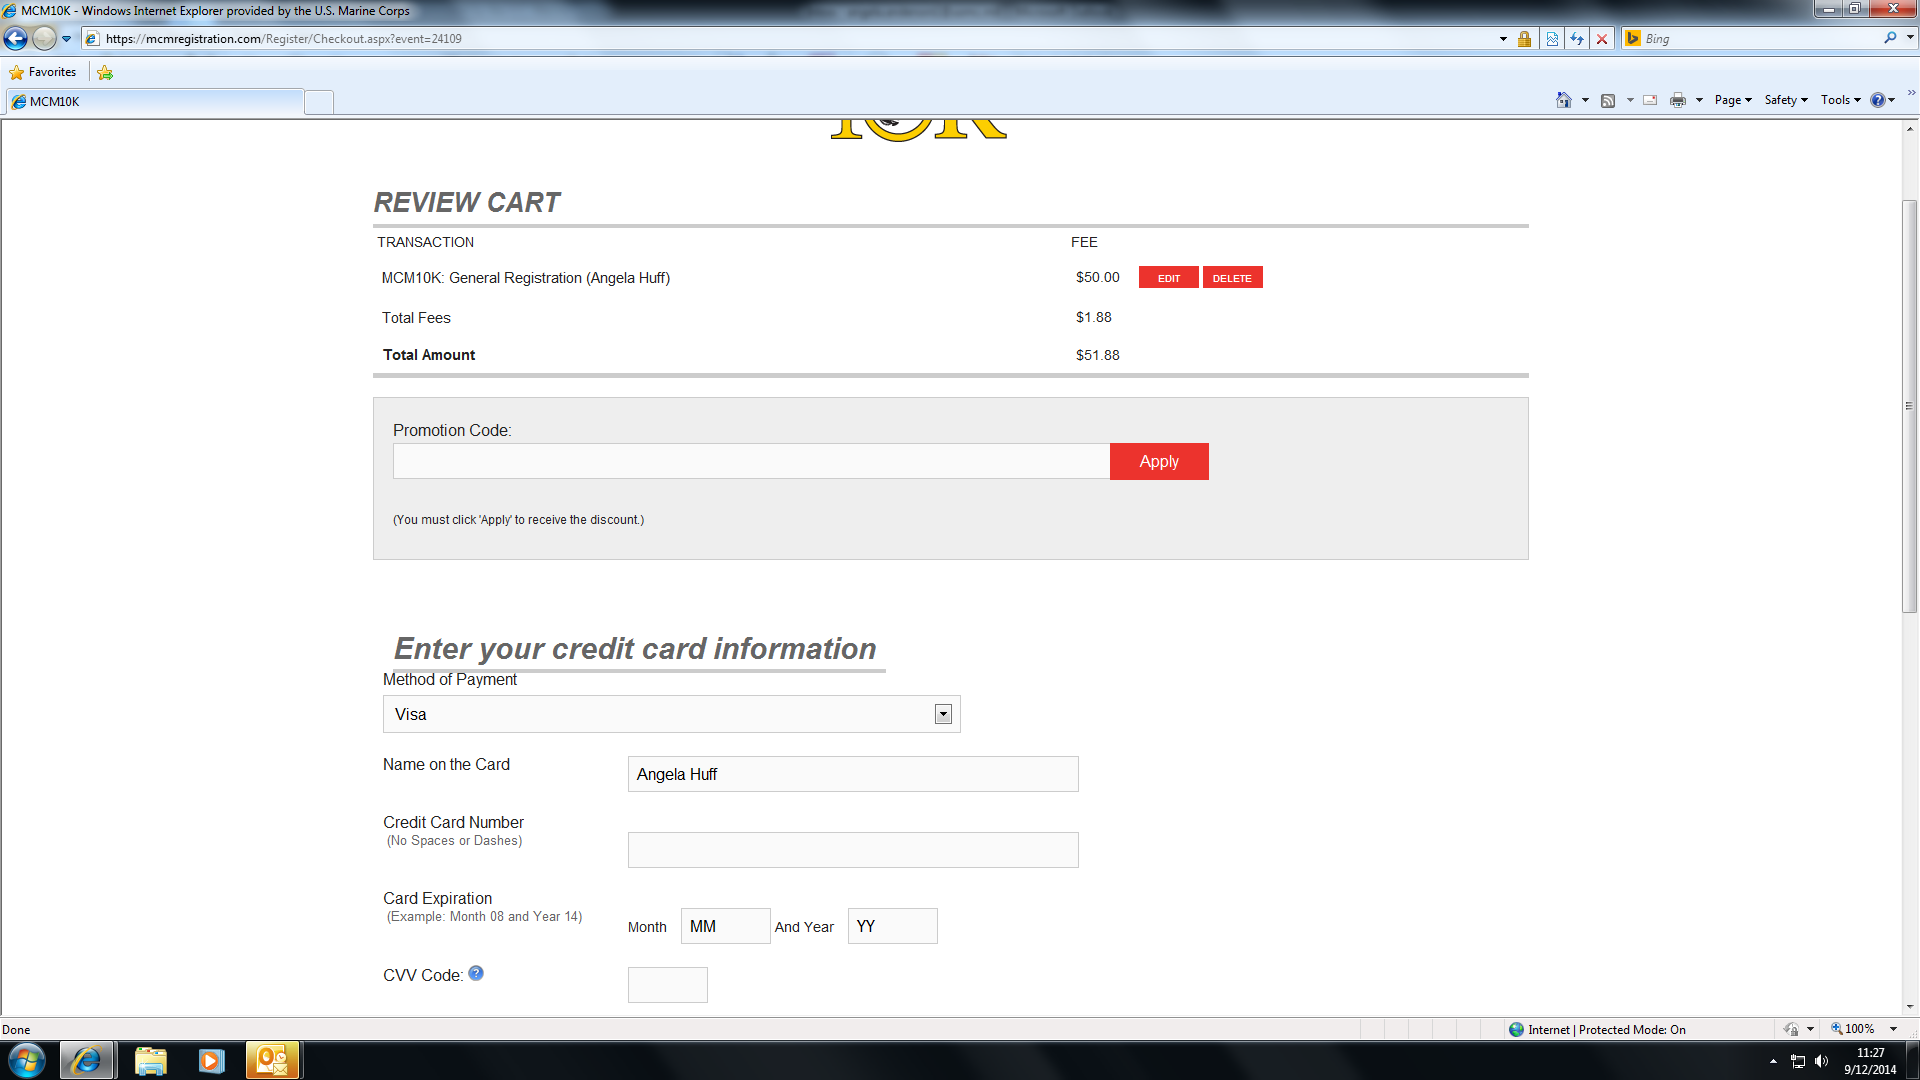
Task: Apply the promotion code
Action: (x=1159, y=461)
